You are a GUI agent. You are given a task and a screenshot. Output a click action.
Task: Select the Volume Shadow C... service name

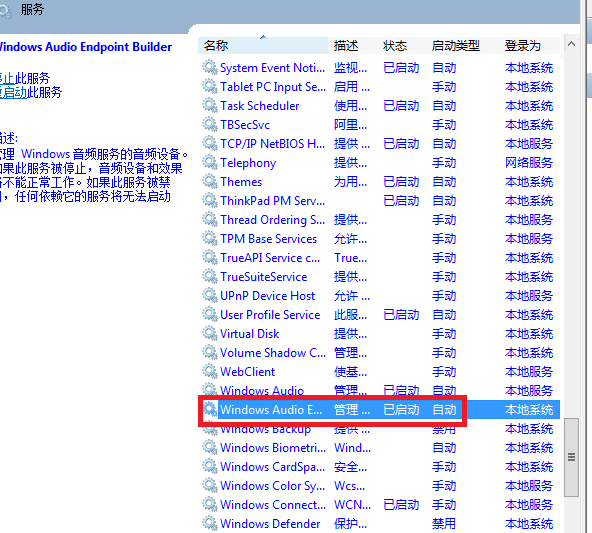coord(273,353)
